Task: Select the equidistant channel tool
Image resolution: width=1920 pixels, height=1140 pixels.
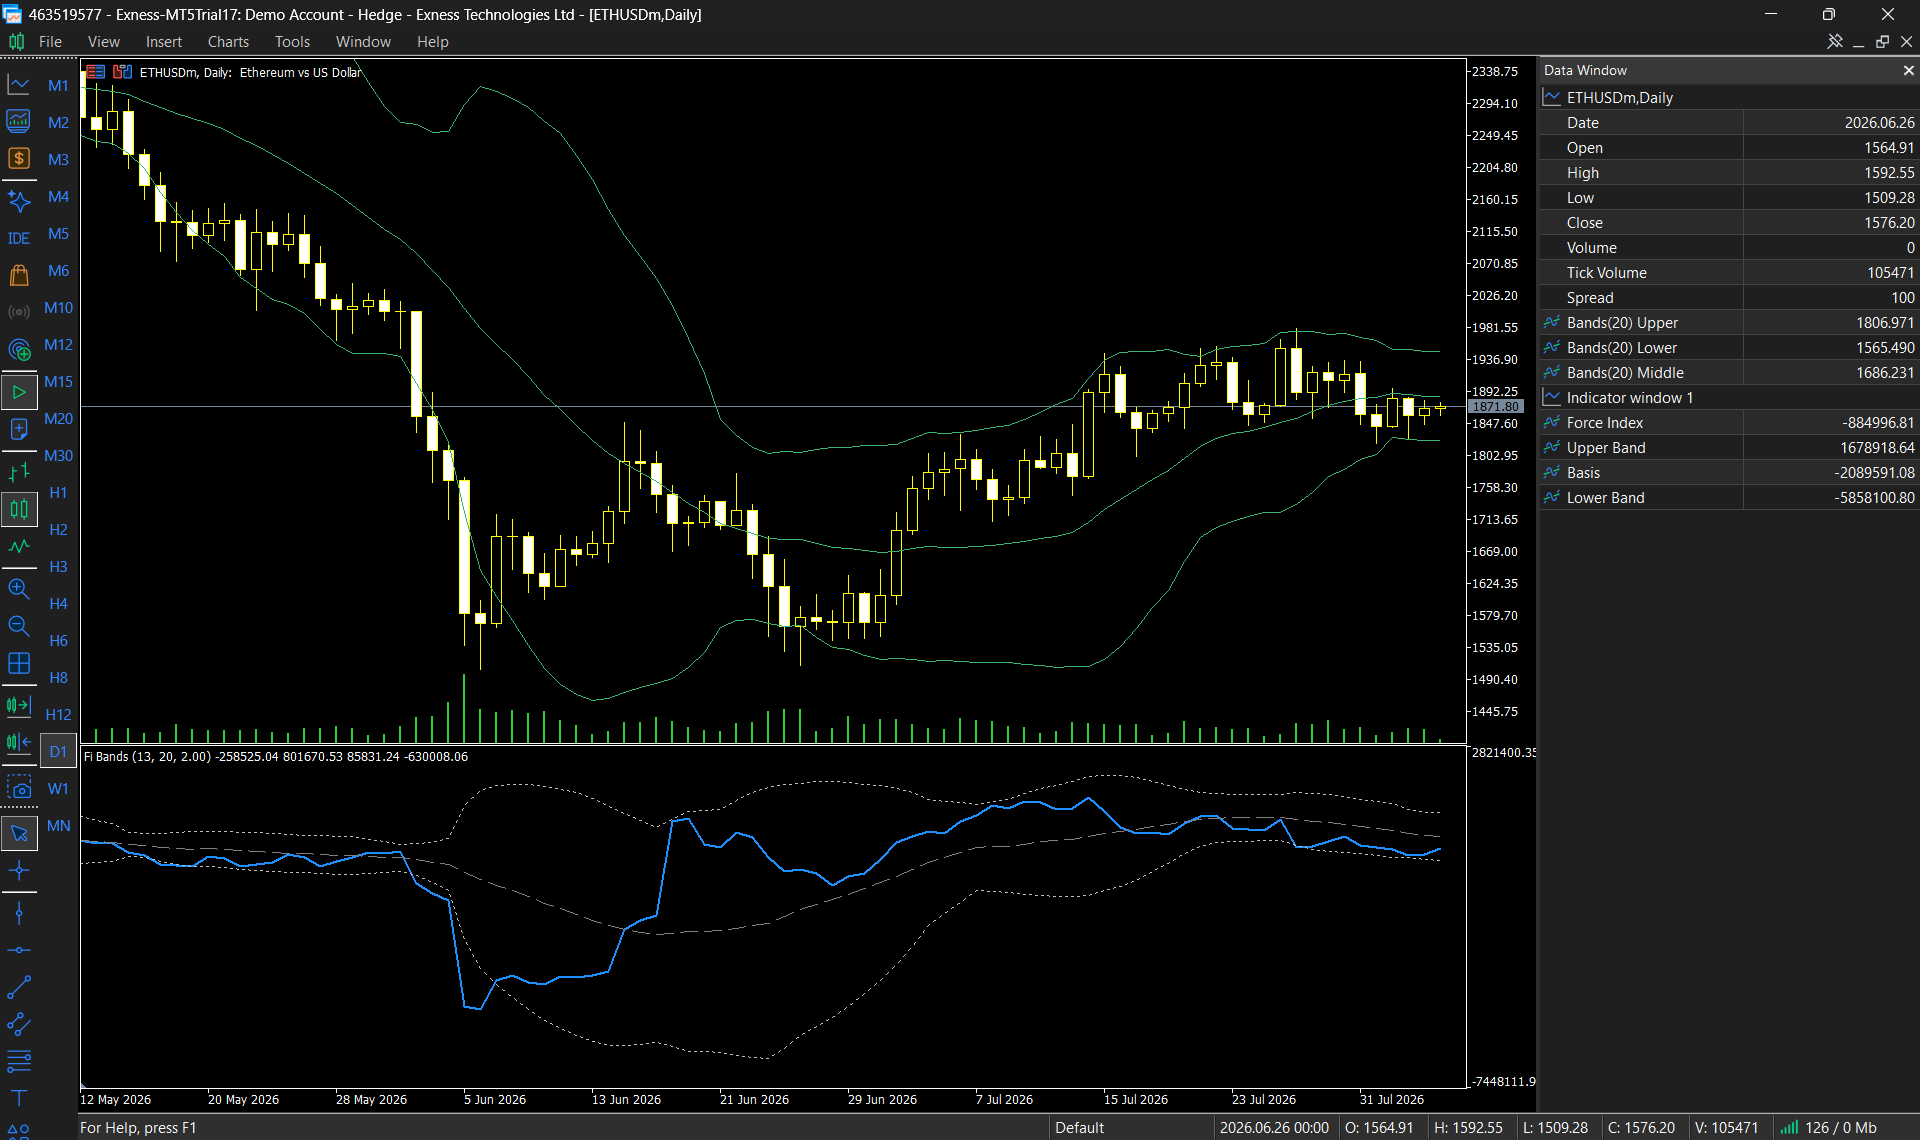Action: coord(19,1024)
